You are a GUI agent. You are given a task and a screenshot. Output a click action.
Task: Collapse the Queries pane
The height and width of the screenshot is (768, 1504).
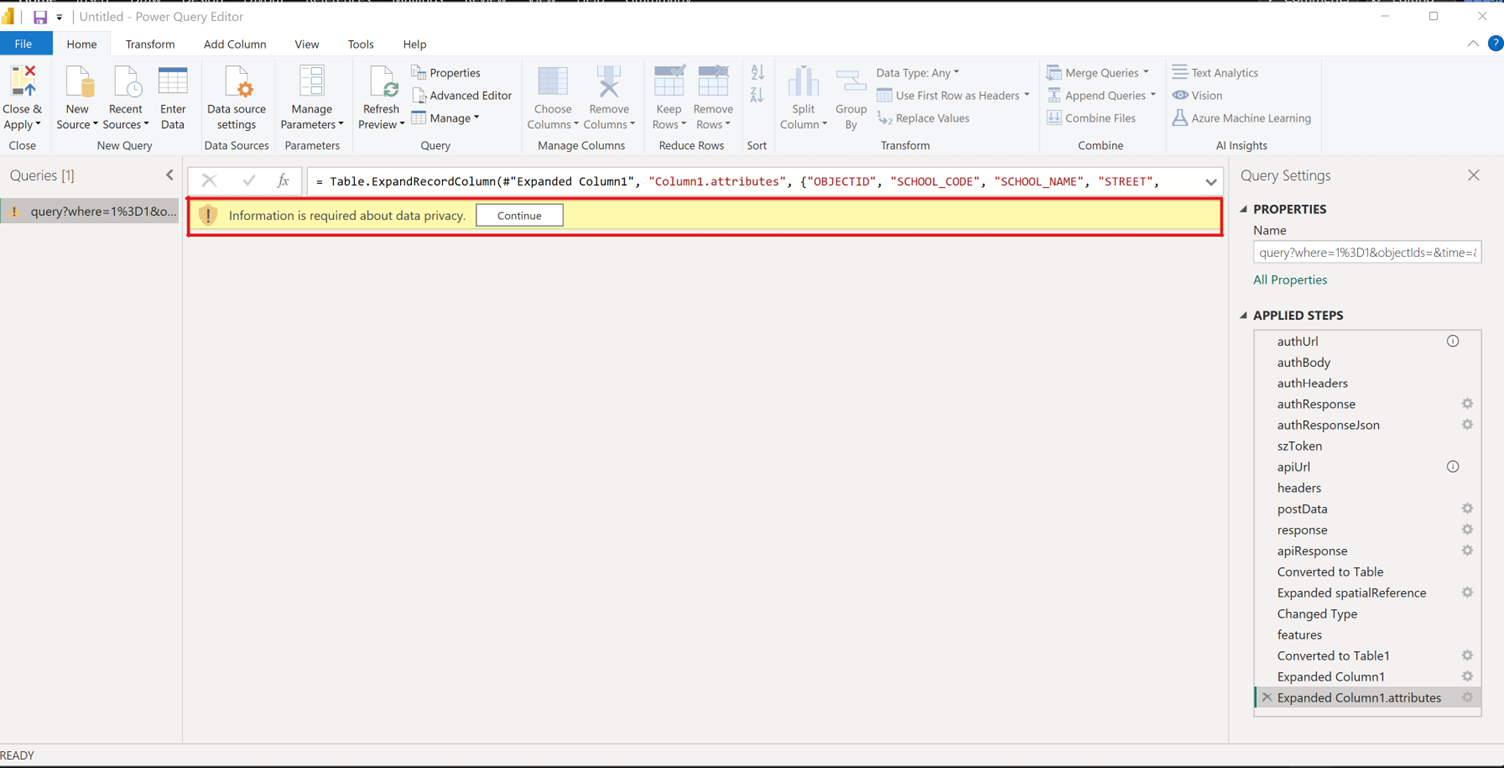pos(169,175)
